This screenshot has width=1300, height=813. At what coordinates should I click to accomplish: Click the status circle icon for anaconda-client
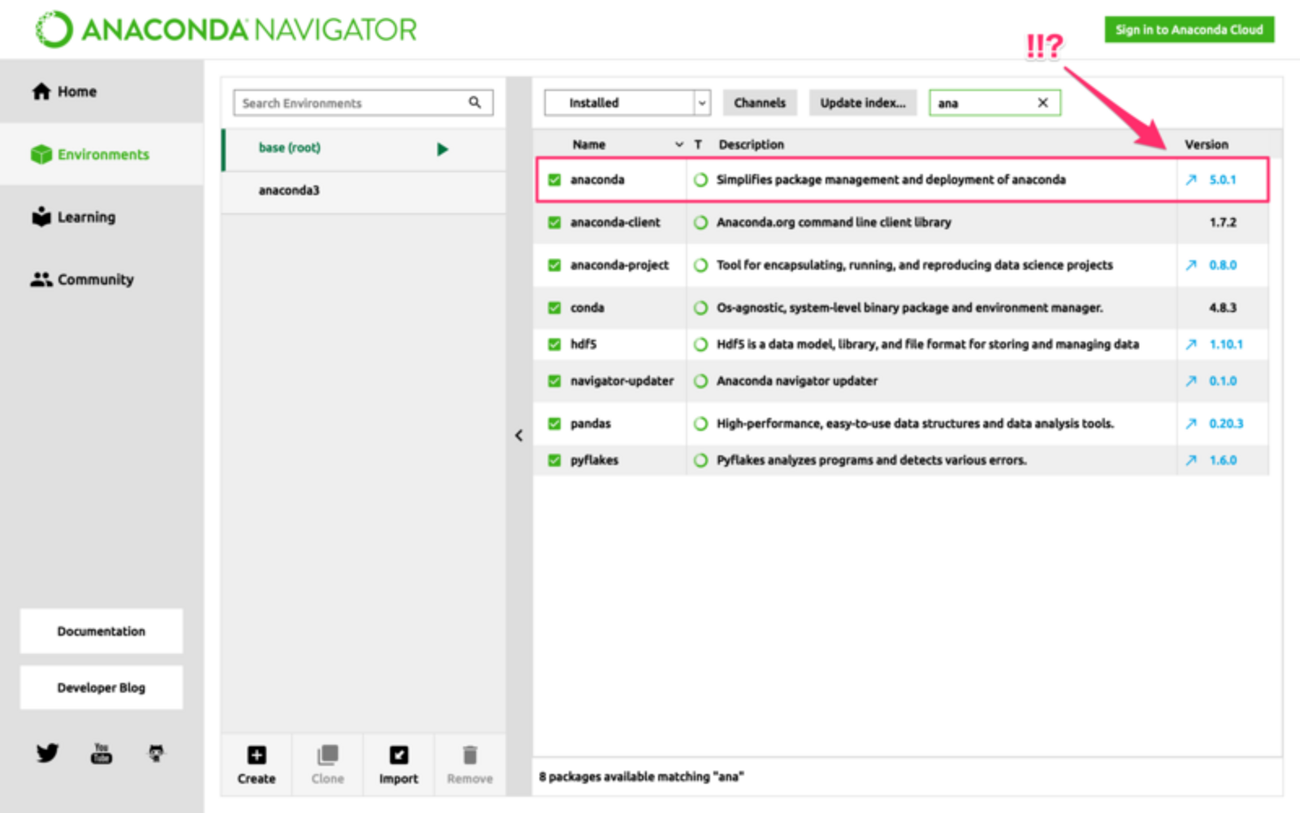[701, 222]
